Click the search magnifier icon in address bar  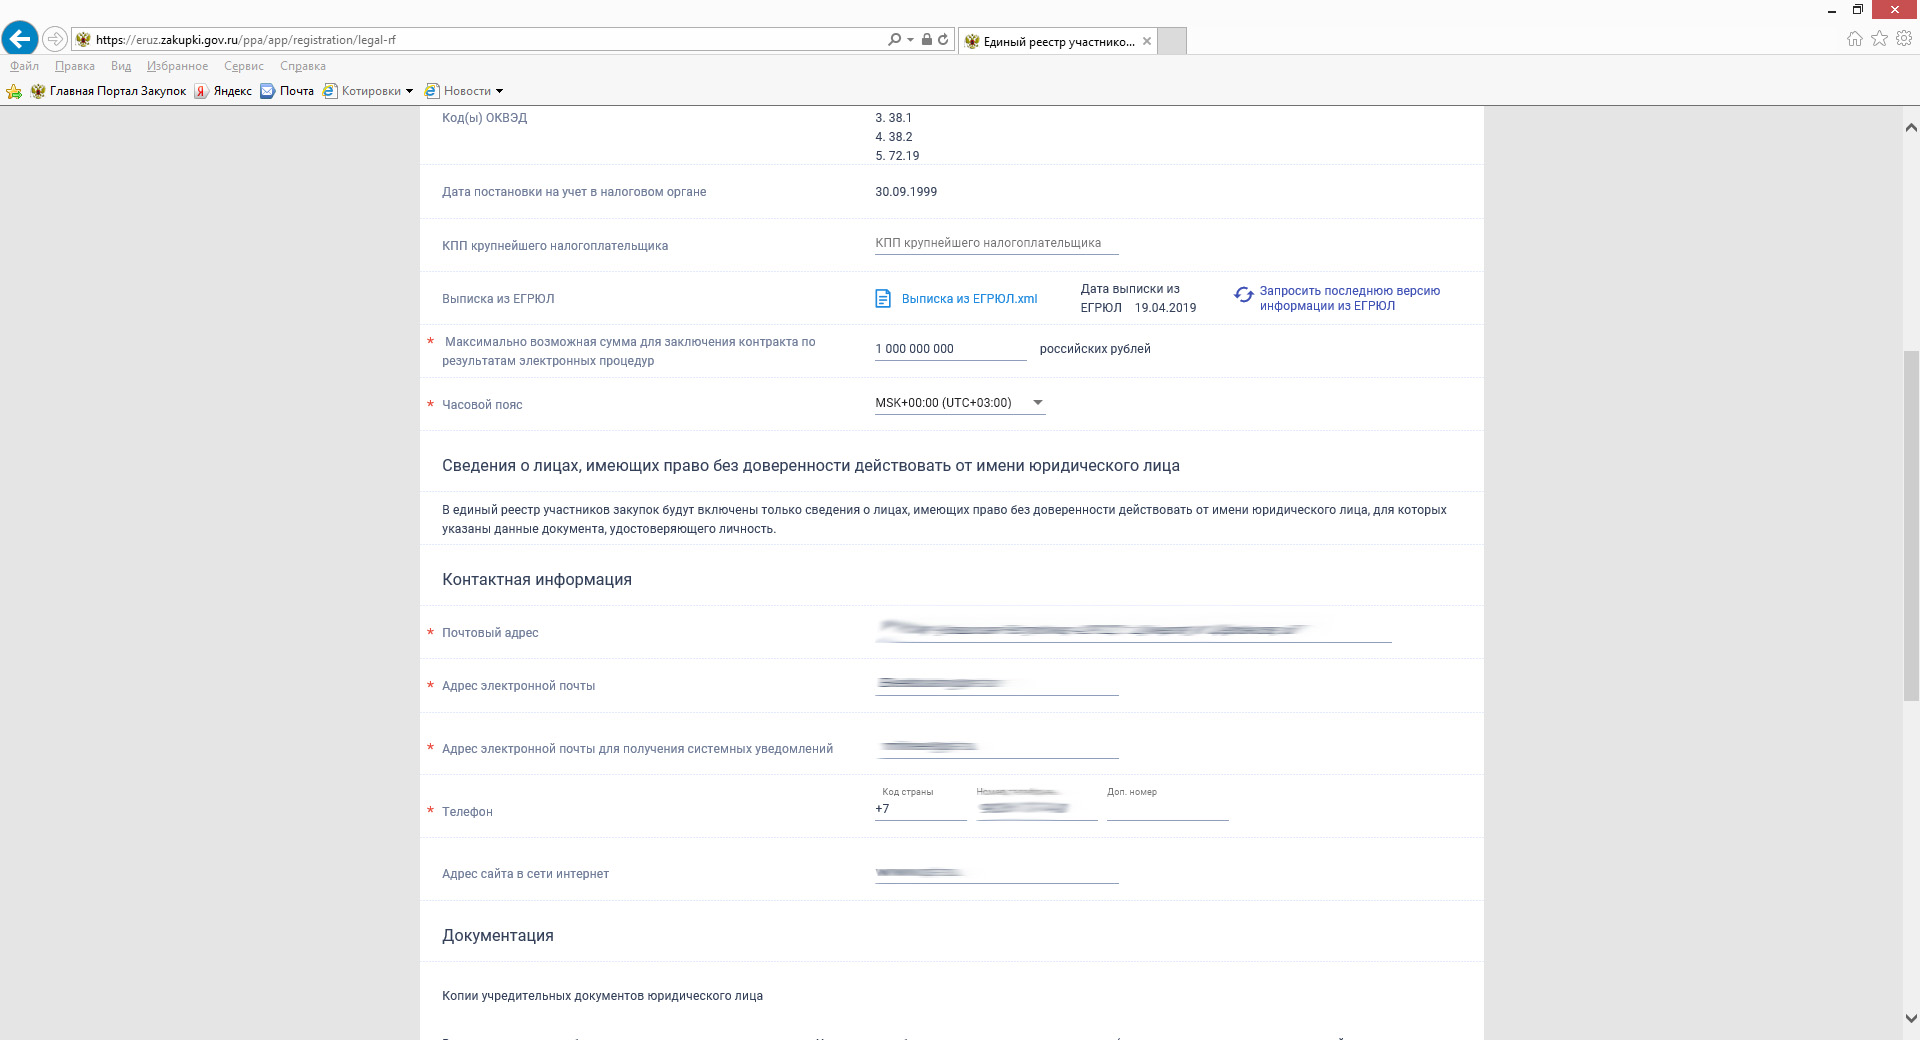(x=894, y=40)
